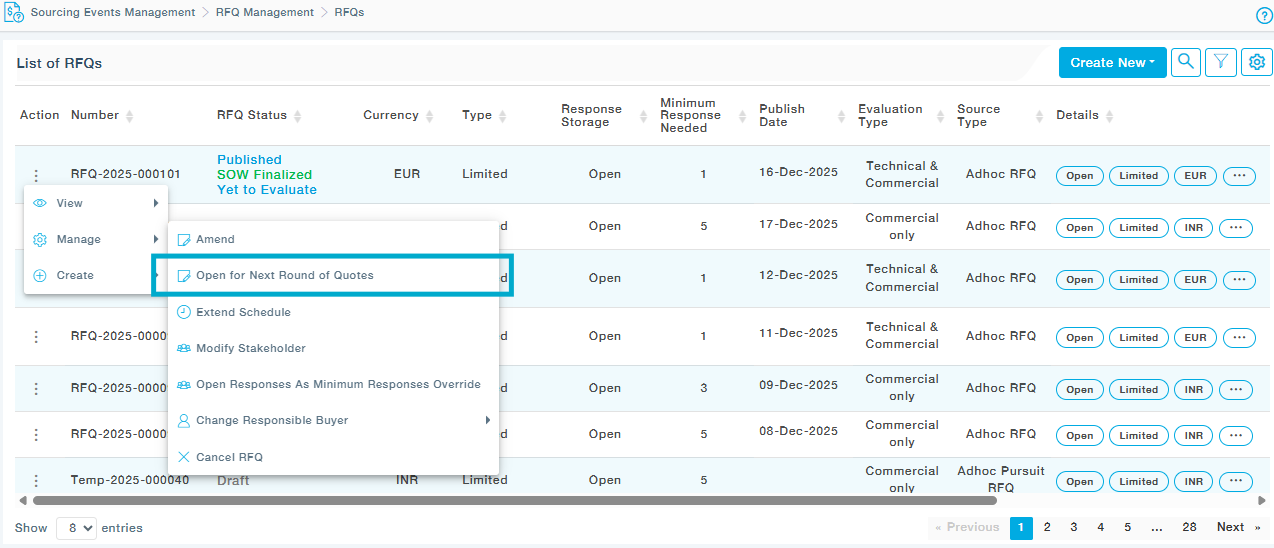
Task: Click Sourcing Events Management module icon
Action: coord(15,14)
